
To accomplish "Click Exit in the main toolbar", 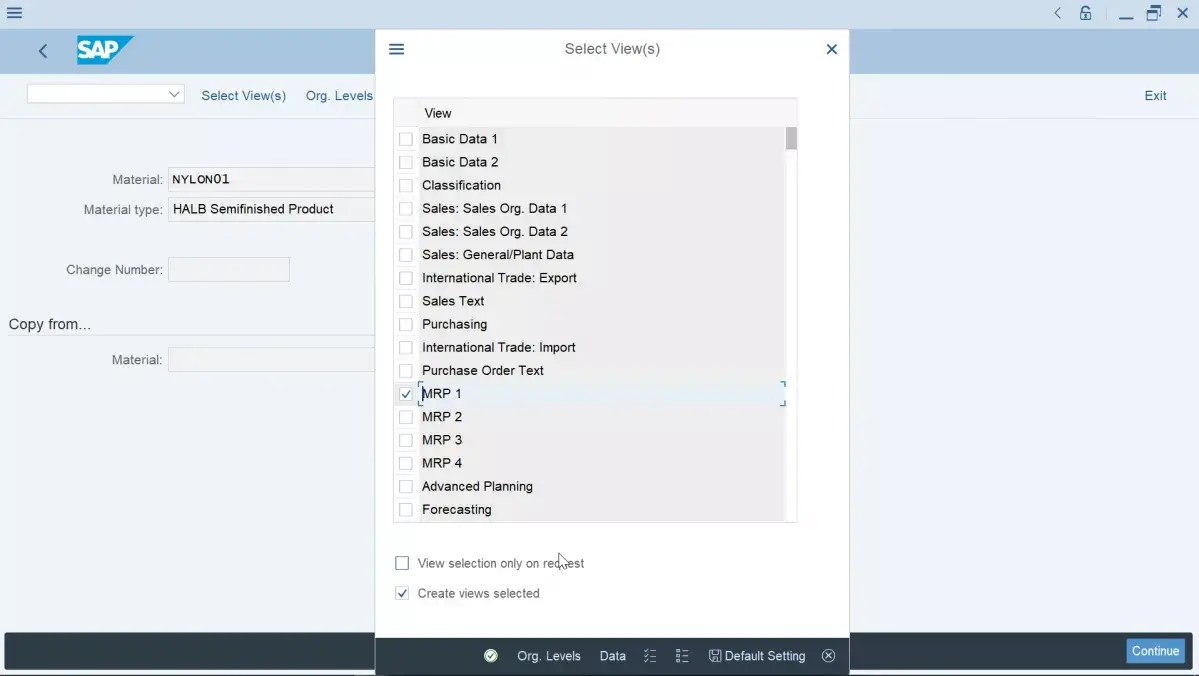I will click(x=1155, y=96).
